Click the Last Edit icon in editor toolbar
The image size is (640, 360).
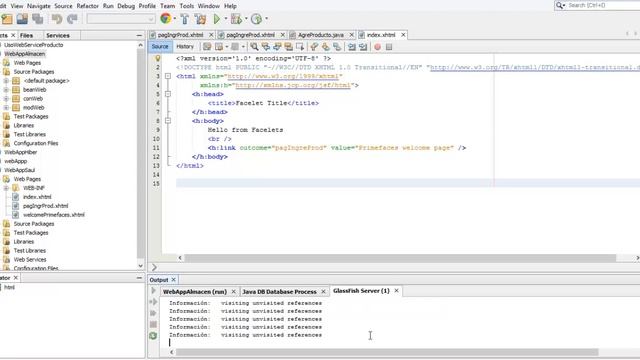pyautogui.click(x=207, y=47)
